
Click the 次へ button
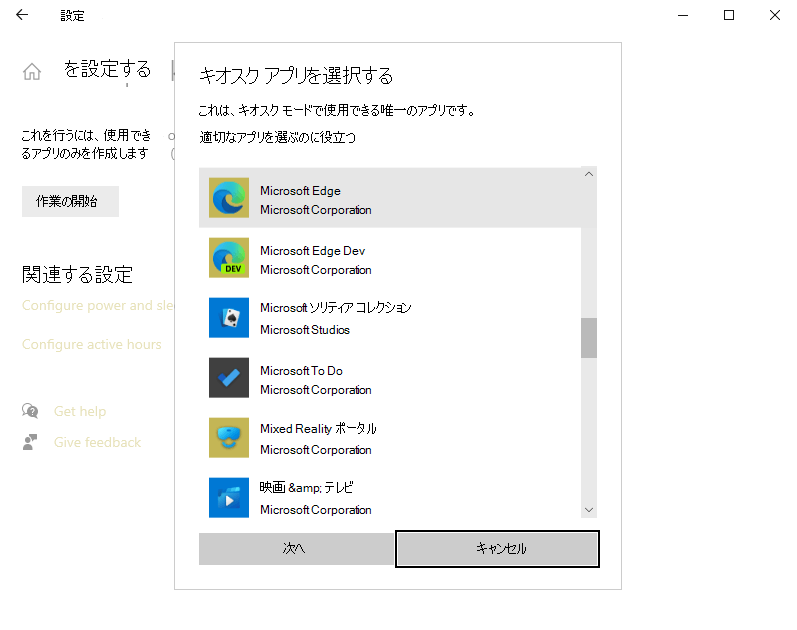[x=296, y=549]
